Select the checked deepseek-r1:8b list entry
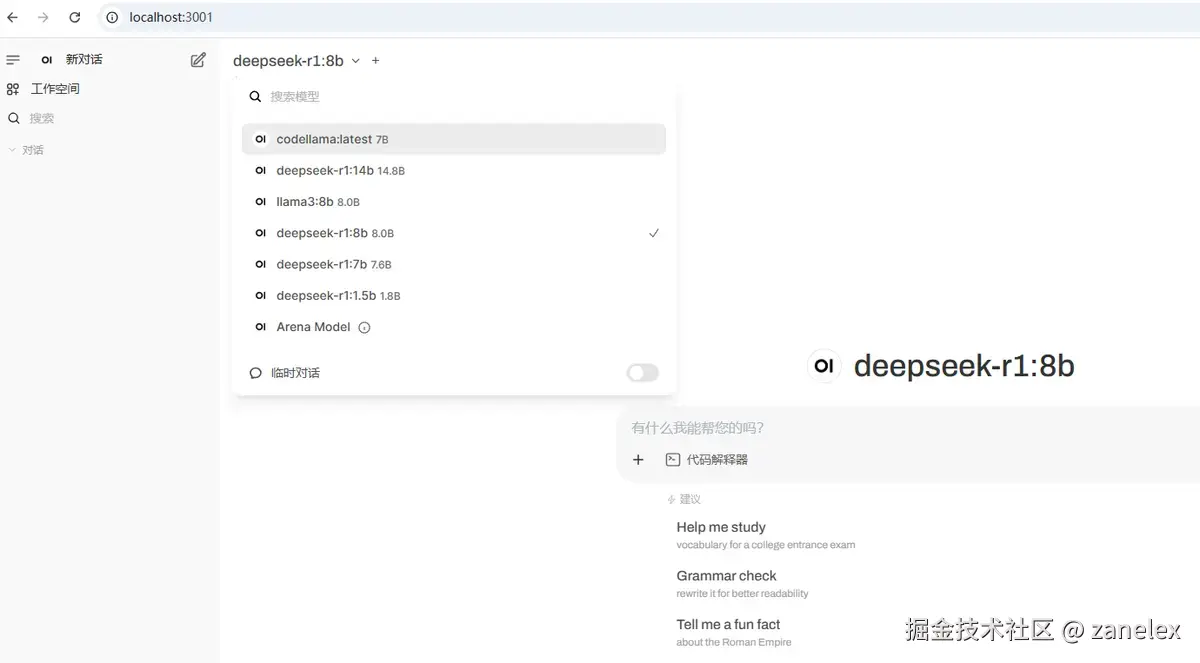 [453, 233]
